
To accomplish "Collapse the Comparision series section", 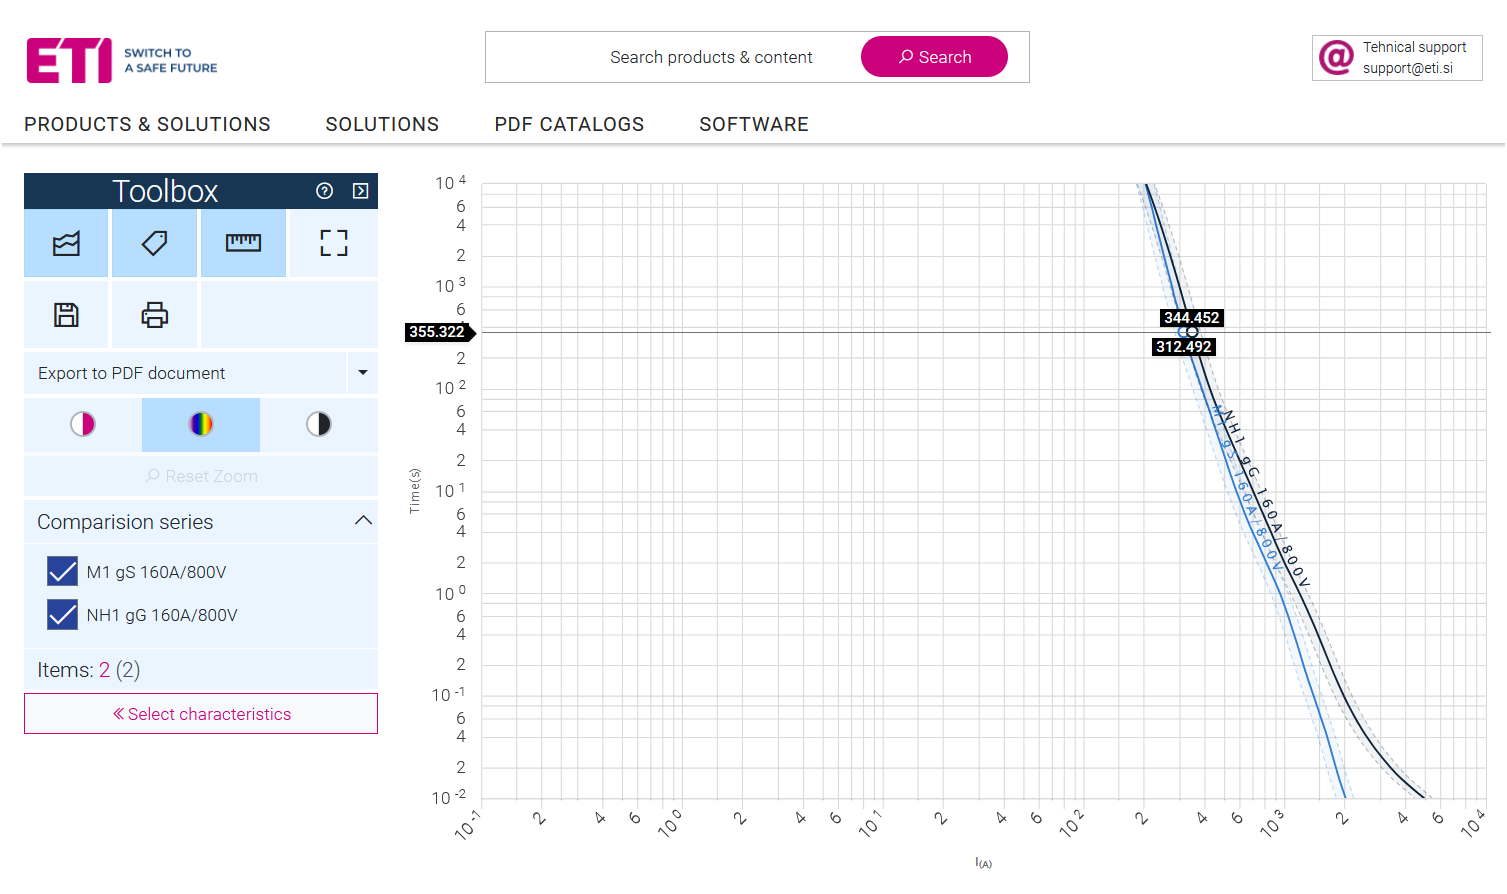I will pyautogui.click(x=363, y=521).
